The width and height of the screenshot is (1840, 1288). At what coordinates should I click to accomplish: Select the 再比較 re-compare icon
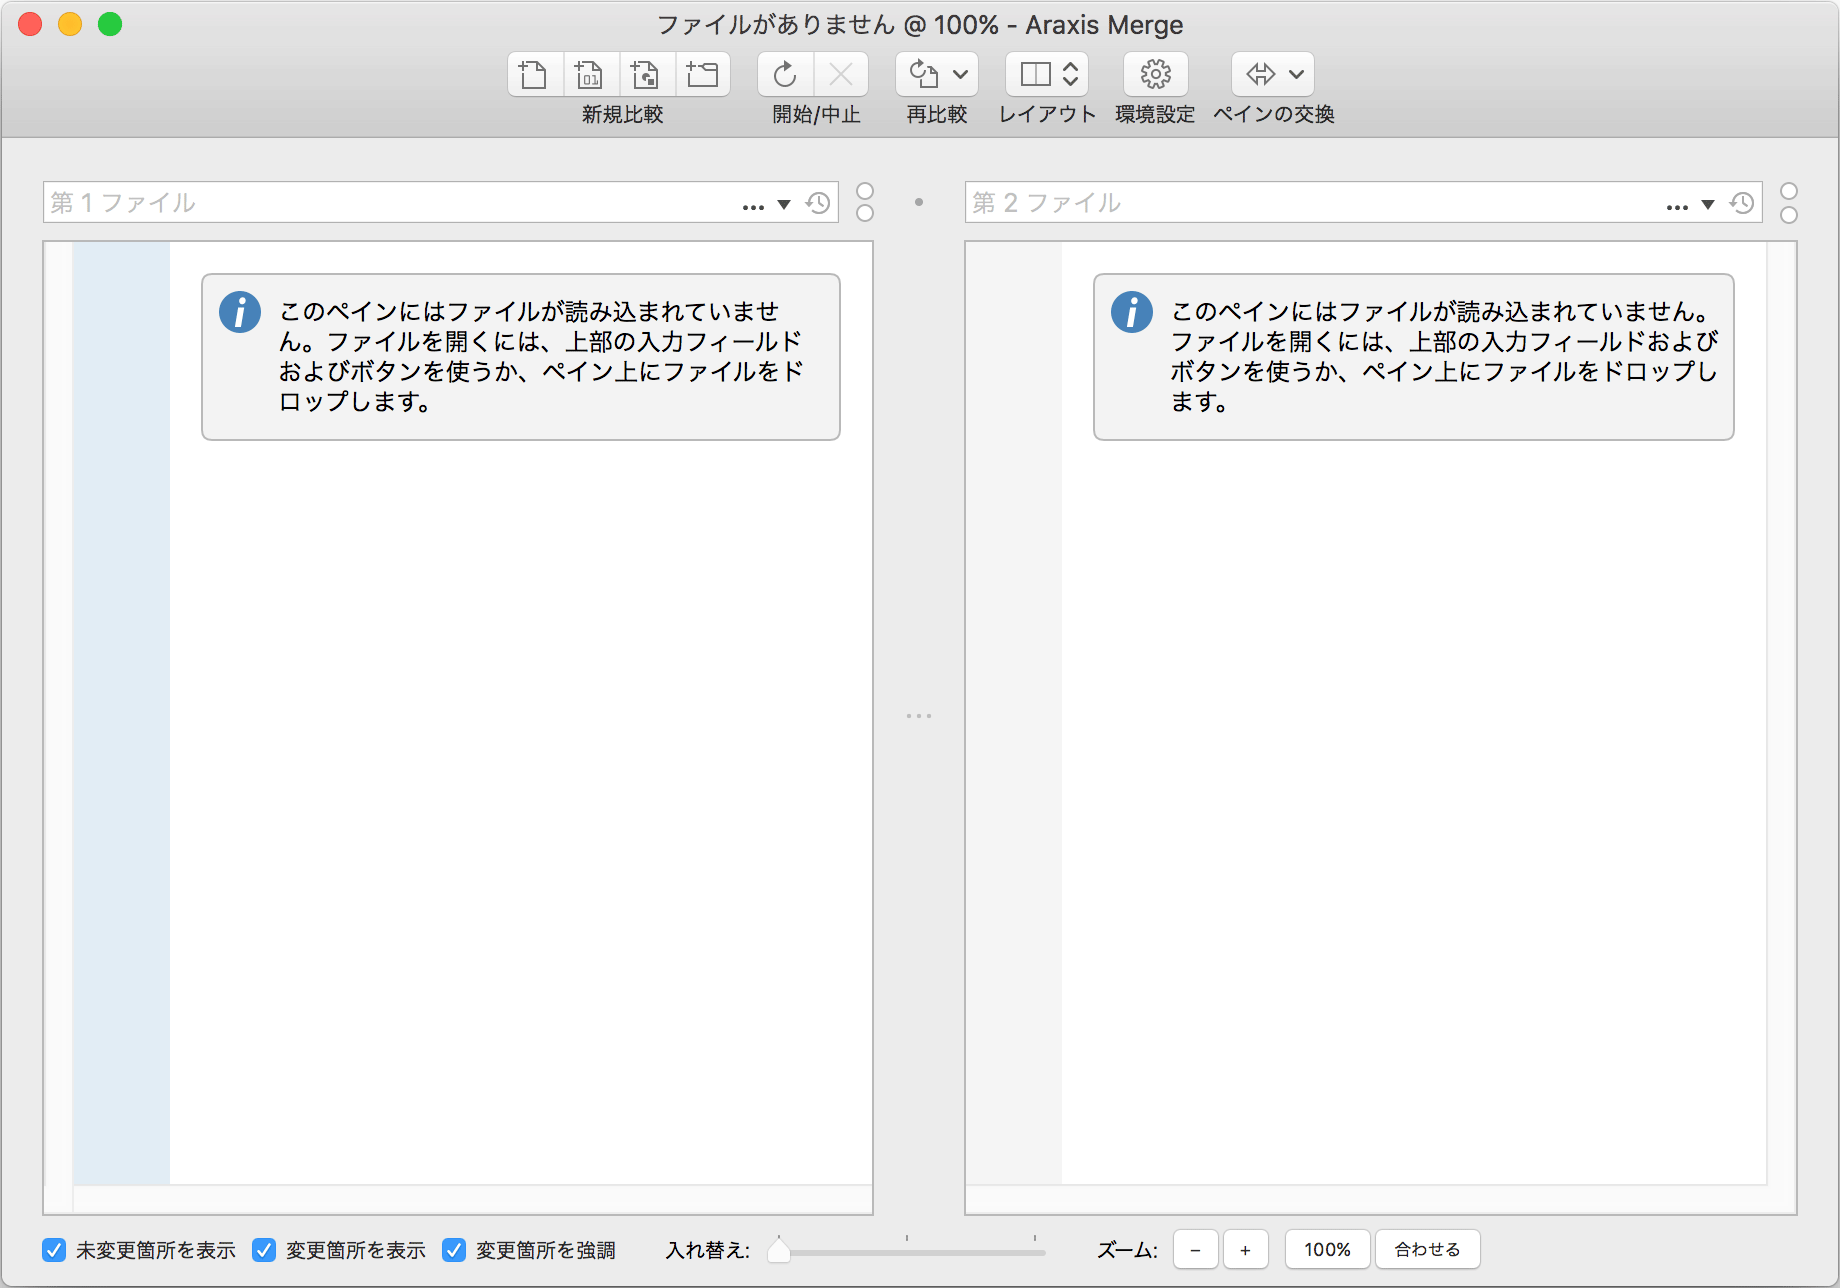click(x=921, y=74)
